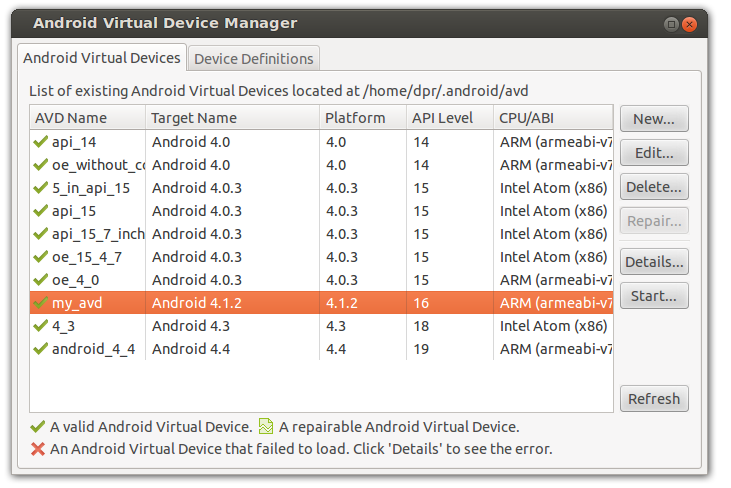This screenshot has height=488, width=731.
Task: Click the maximize window button in title bar
Action: coord(671,24)
